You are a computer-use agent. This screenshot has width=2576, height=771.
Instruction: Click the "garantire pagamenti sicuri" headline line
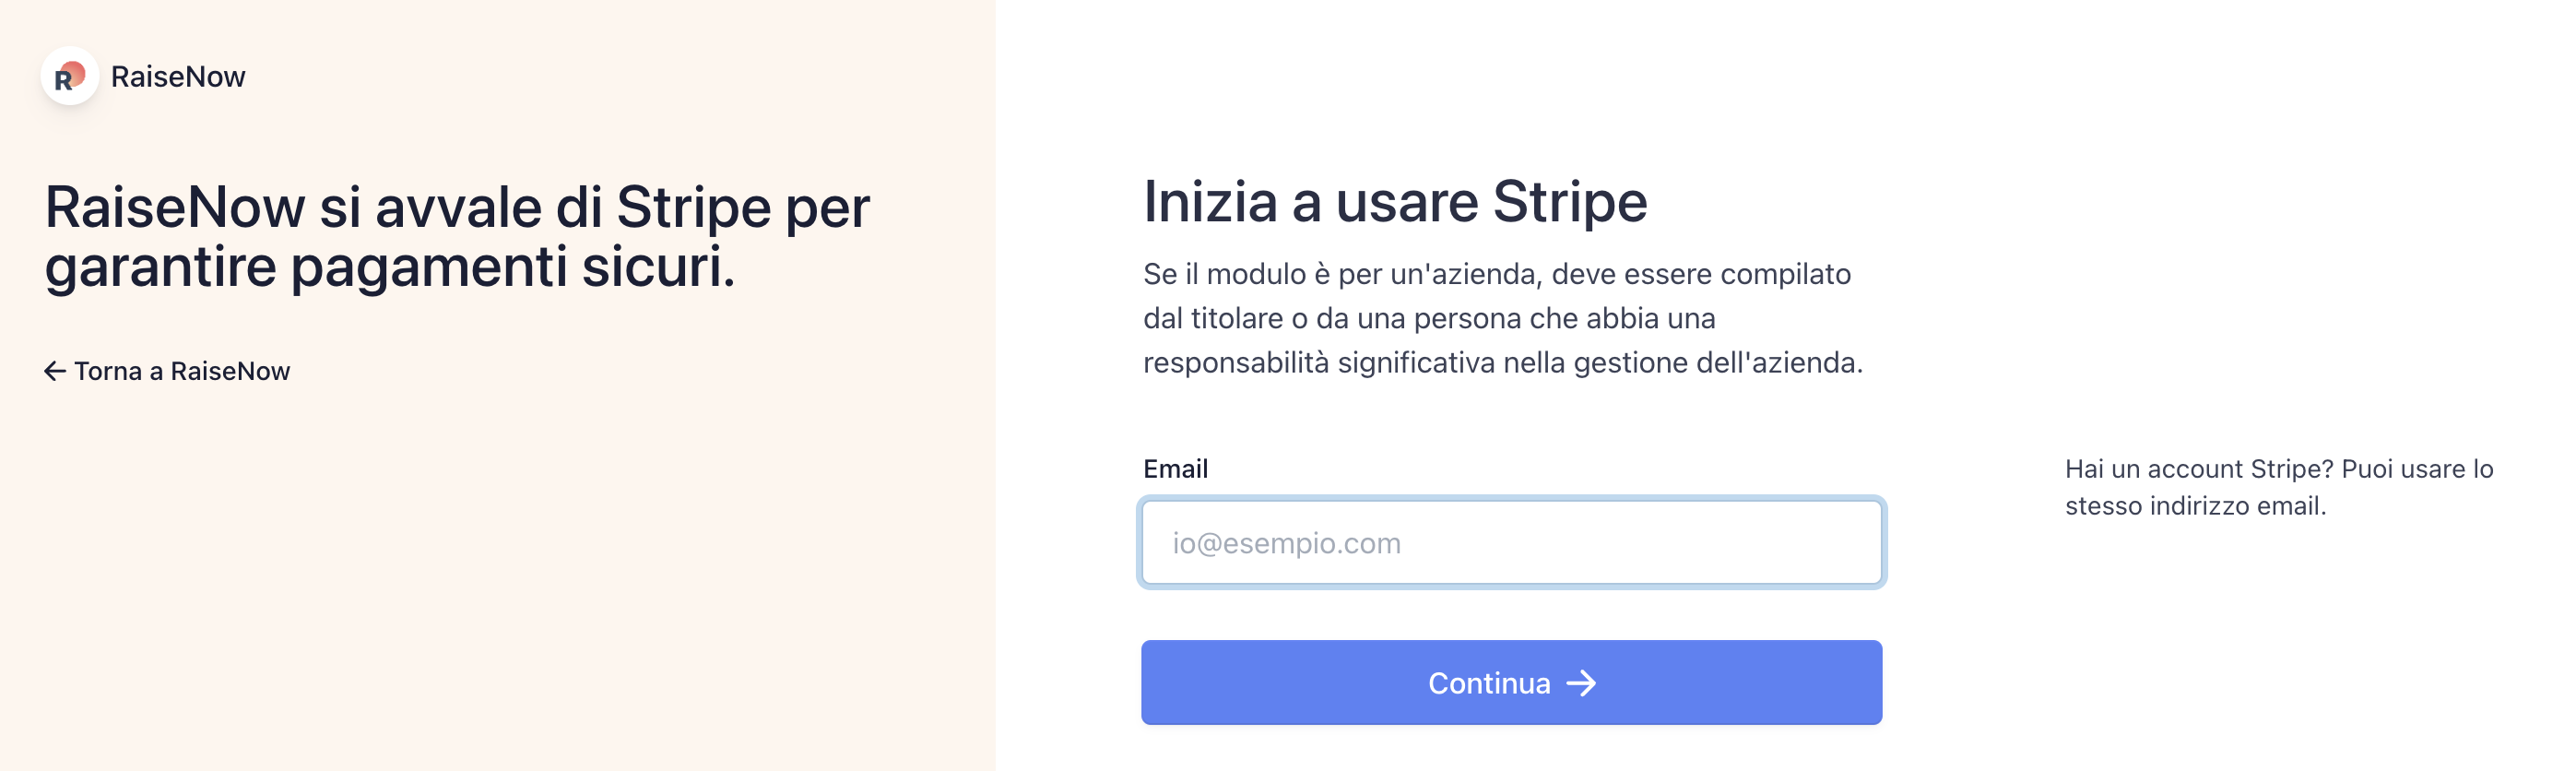click(x=390, y=267)
